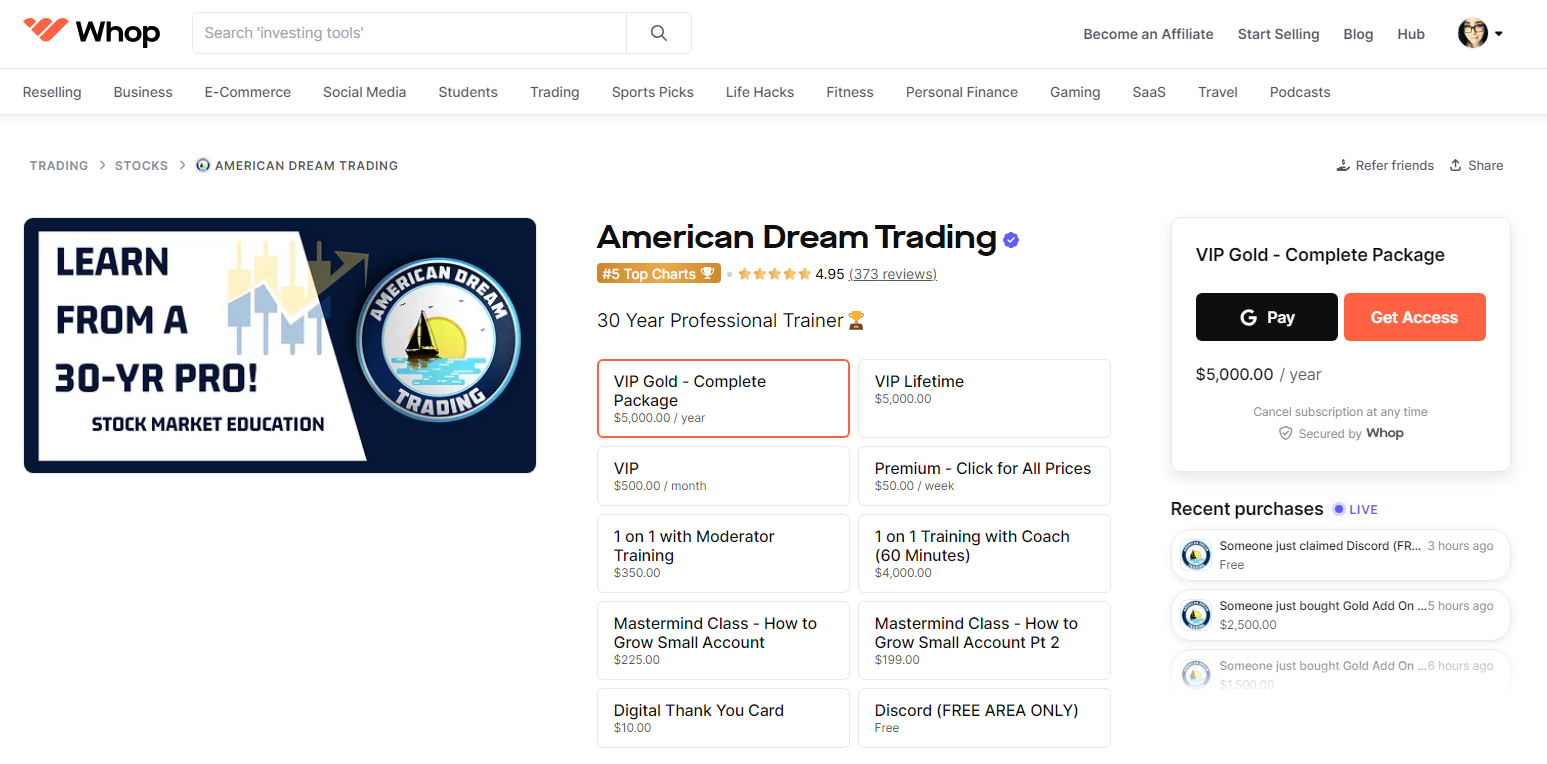Open the Sports Picks category
The image size is (1547, 764).
pyautogui.click(x=653, y=92)
